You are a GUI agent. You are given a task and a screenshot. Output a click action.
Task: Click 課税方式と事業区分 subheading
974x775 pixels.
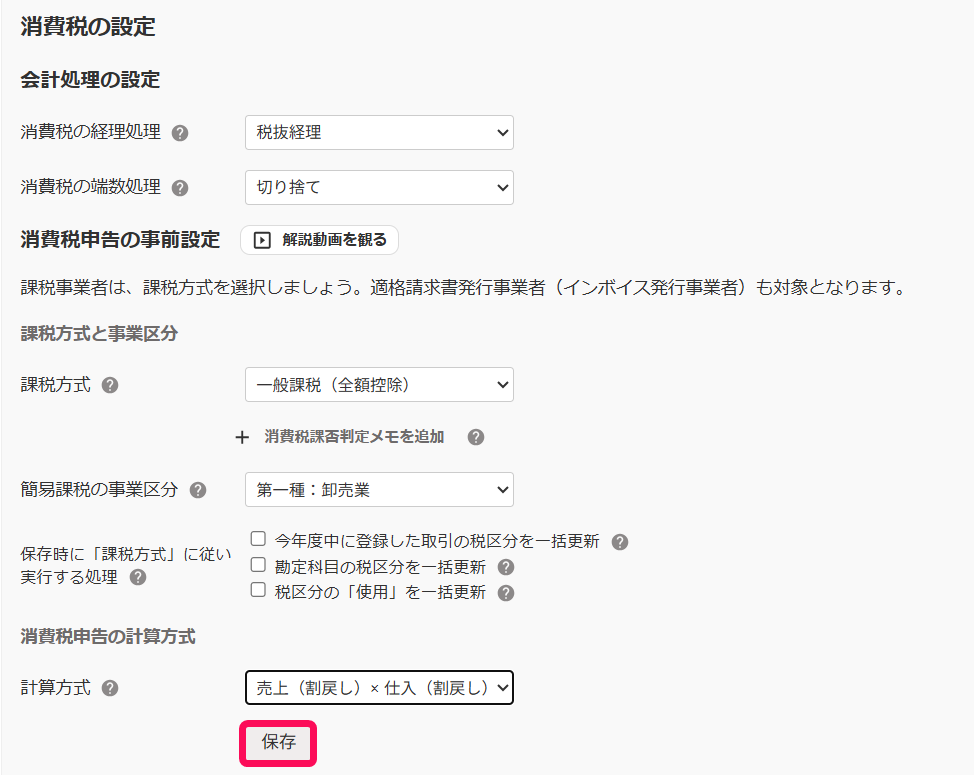click(x=99, y=333)
